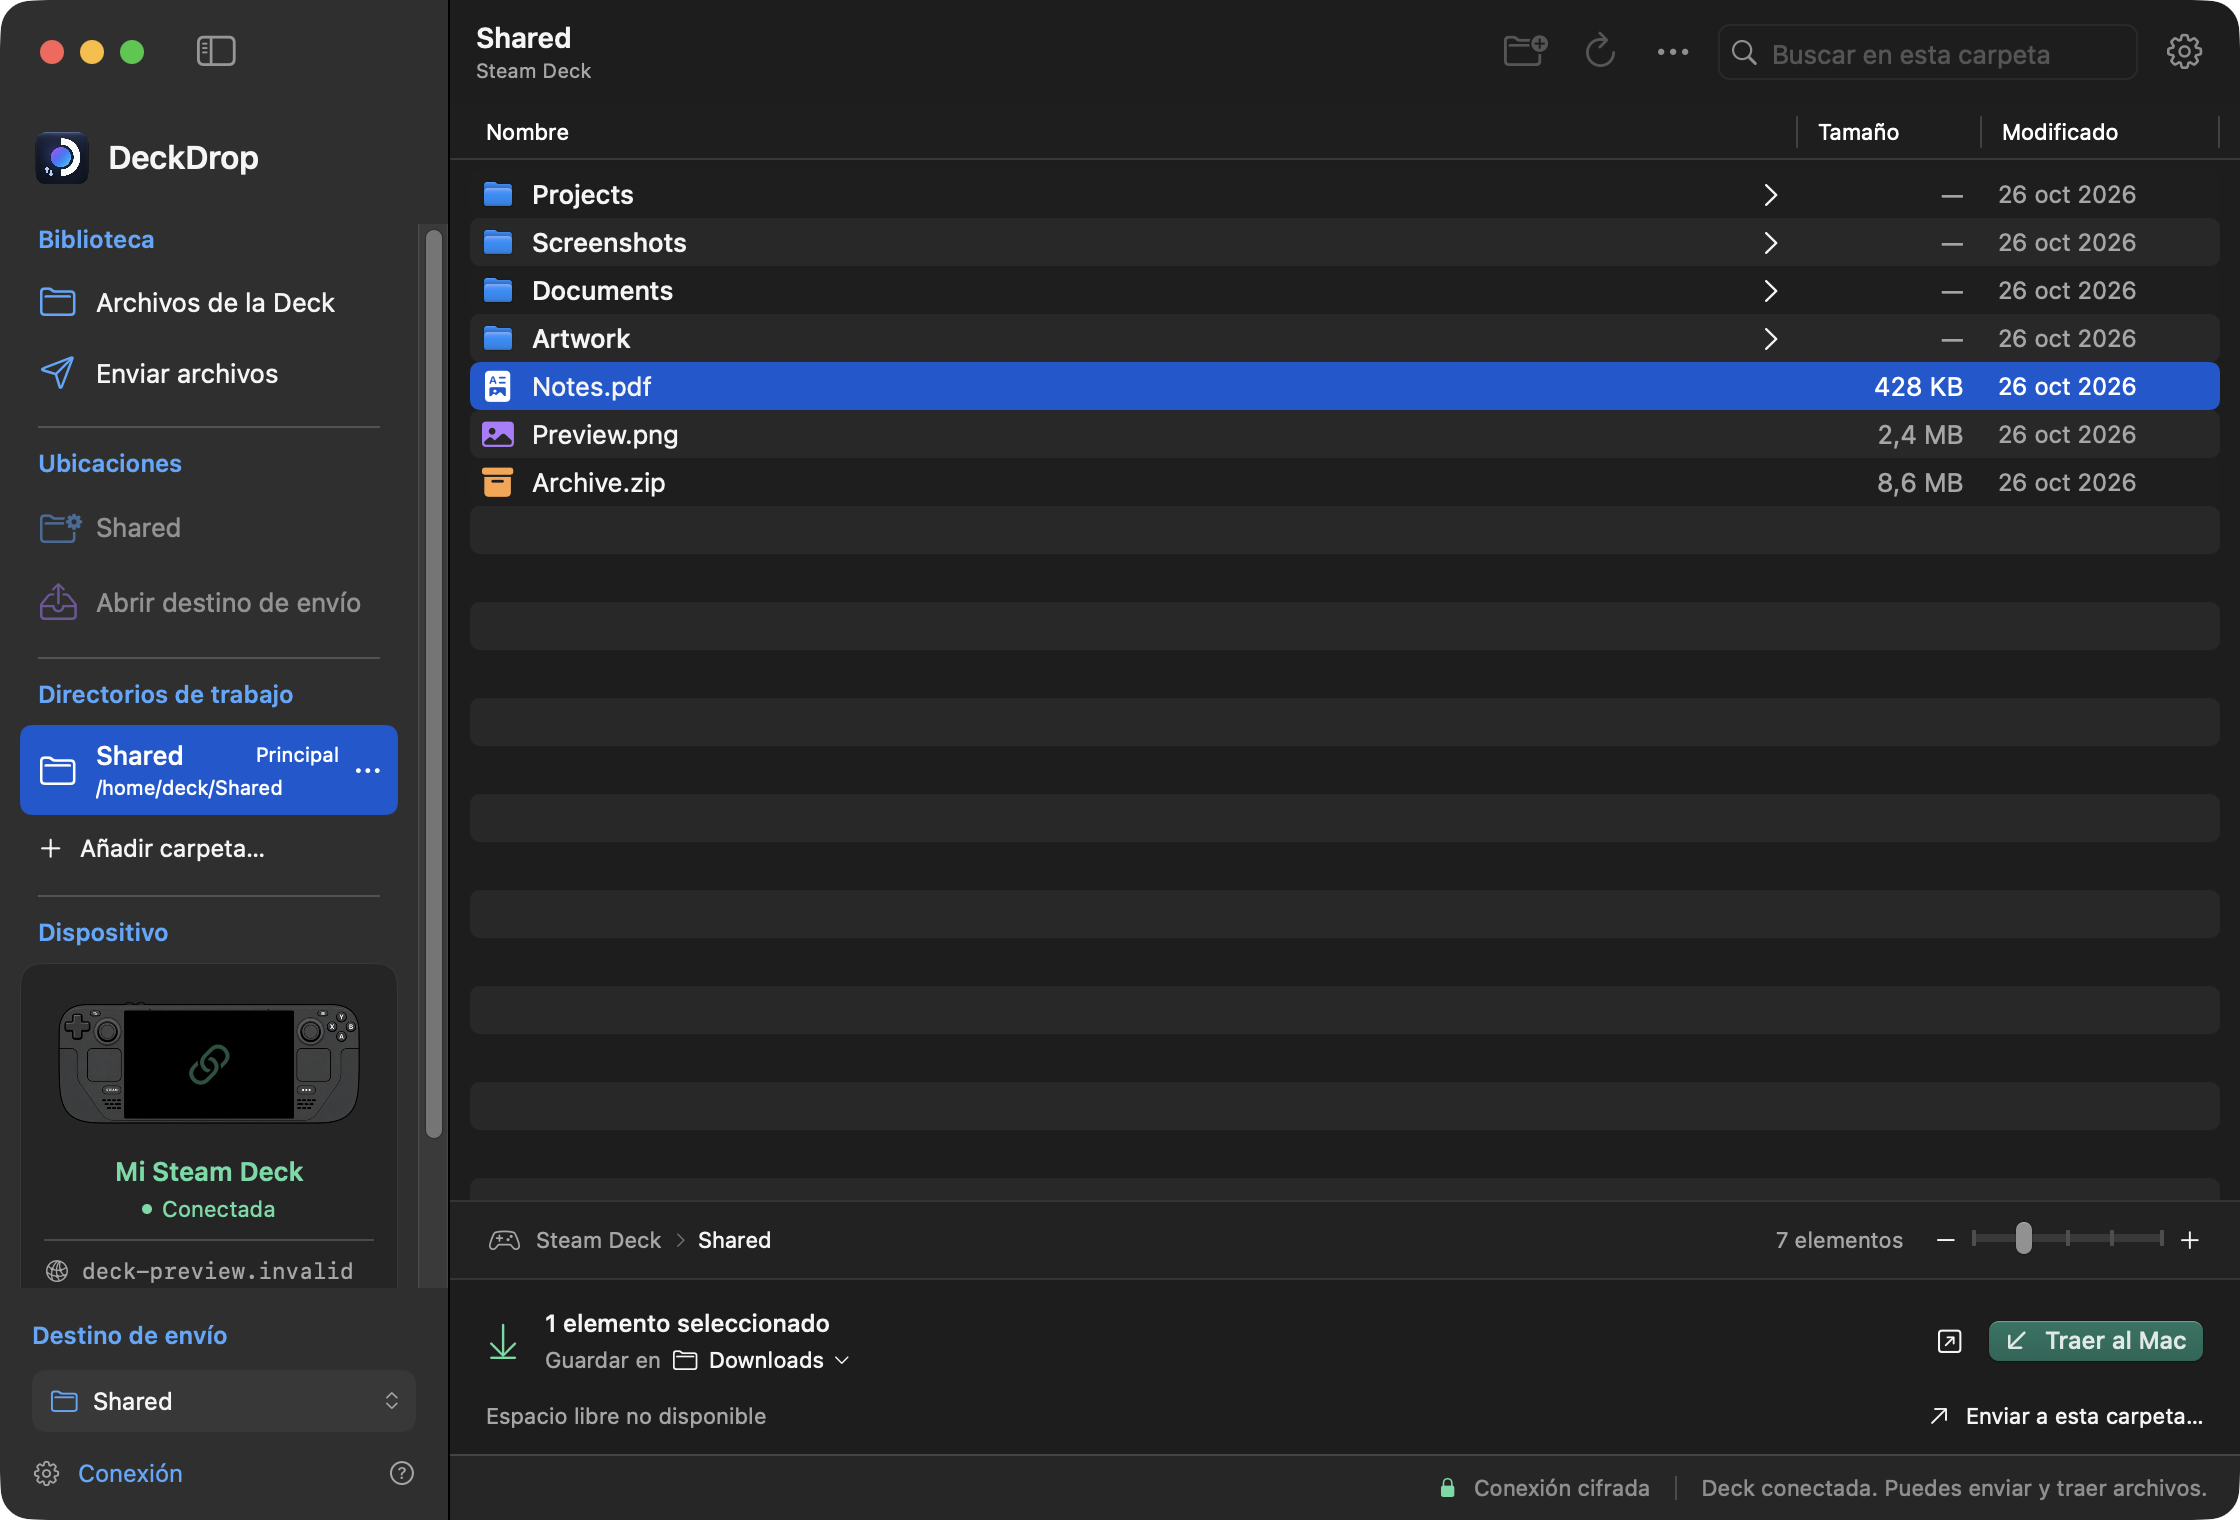
Task: Open Conexión settings
Action: (108, 1473)
